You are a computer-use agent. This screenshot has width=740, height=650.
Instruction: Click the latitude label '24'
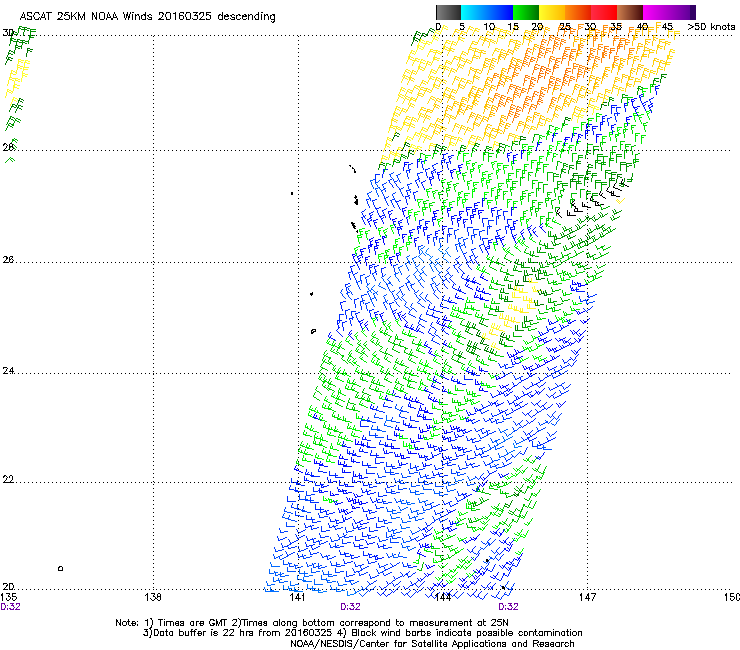point(8,371)
